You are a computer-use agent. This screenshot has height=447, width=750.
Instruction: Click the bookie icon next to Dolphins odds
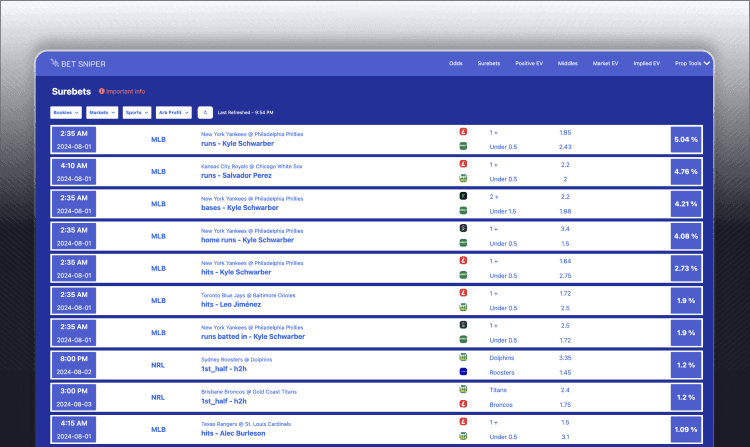(x=463, y=357)
